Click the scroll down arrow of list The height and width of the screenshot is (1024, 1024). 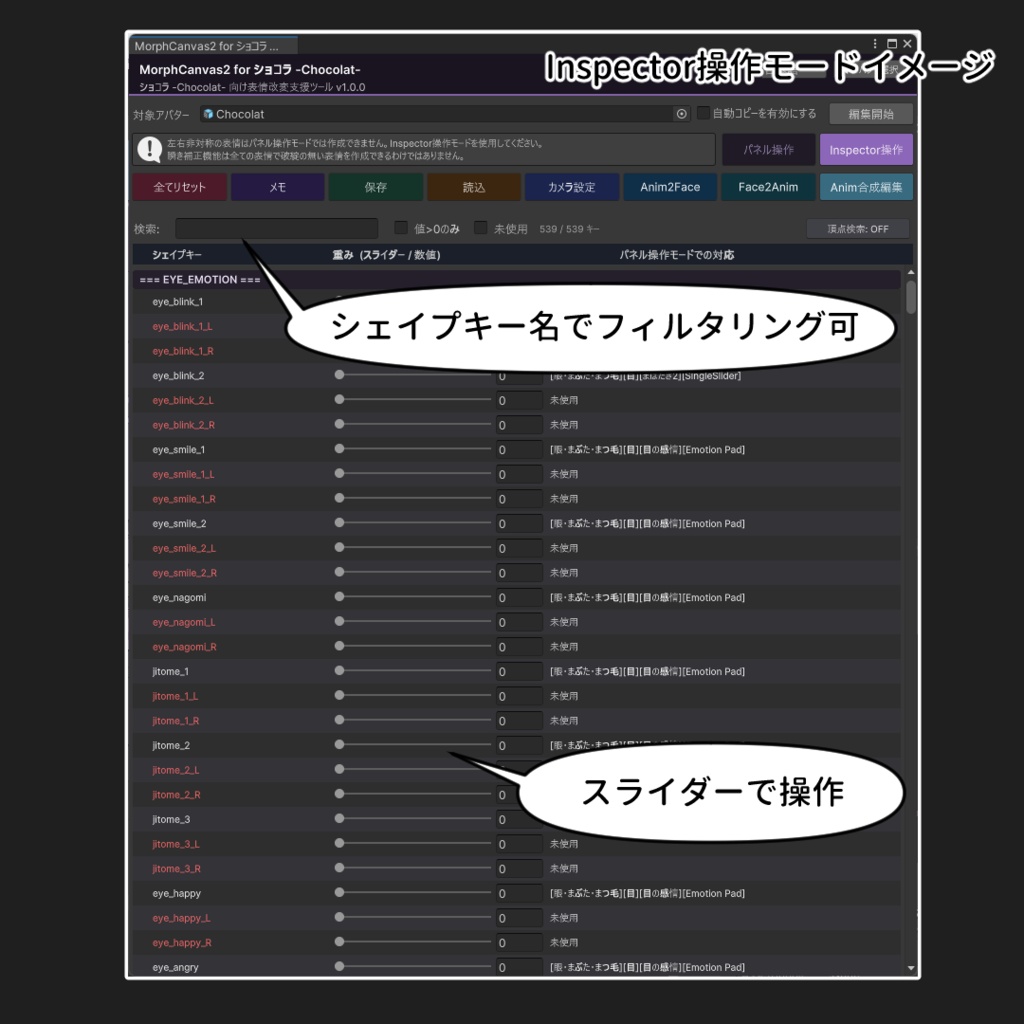coord(910,968)
